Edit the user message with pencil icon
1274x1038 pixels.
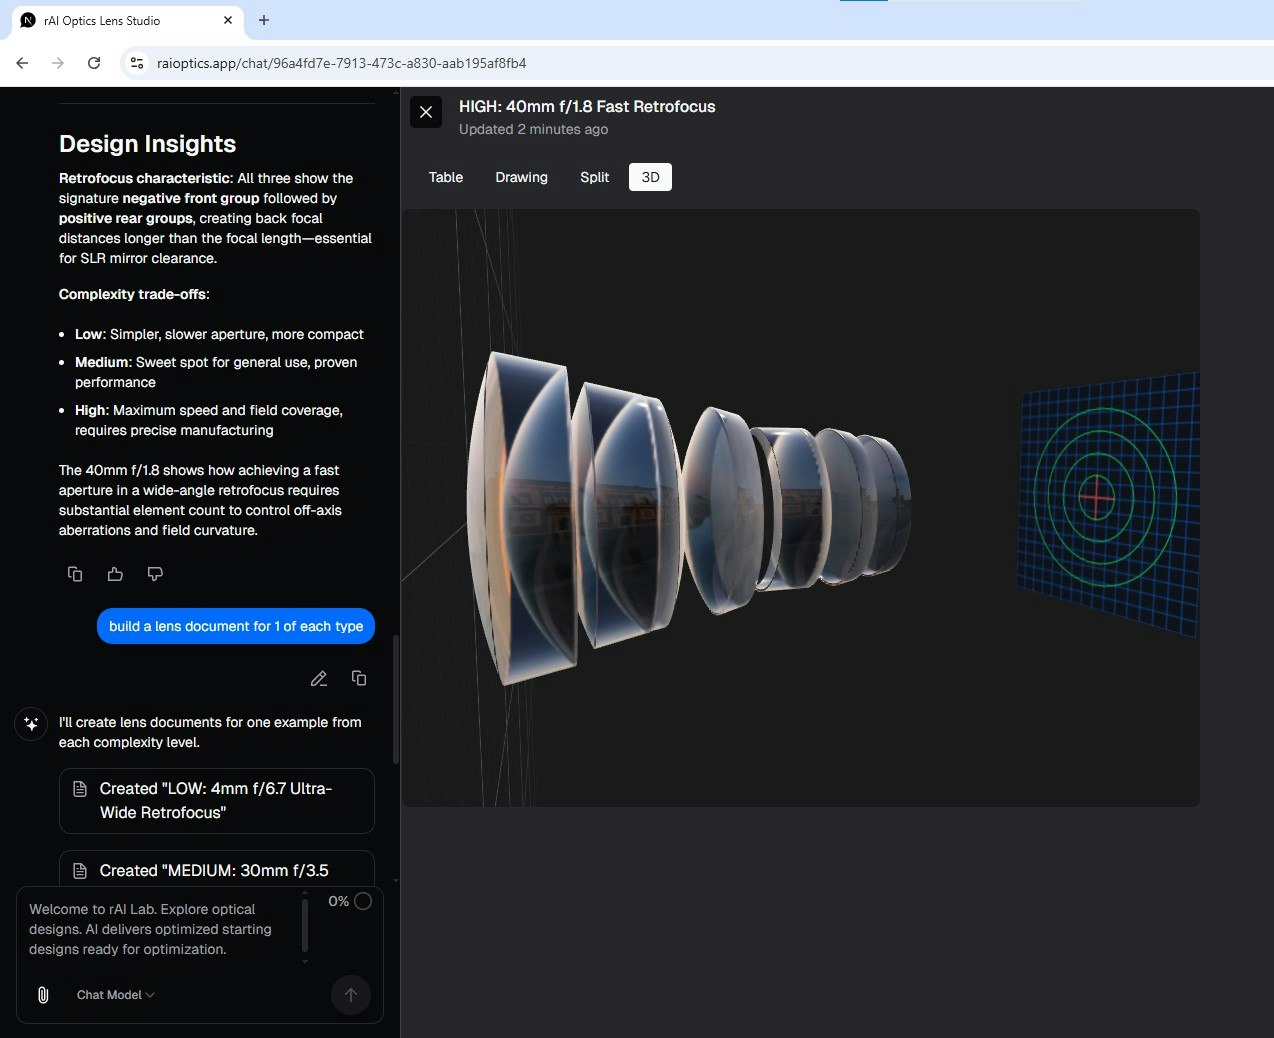pyautogui.click(x=319, y=679)
